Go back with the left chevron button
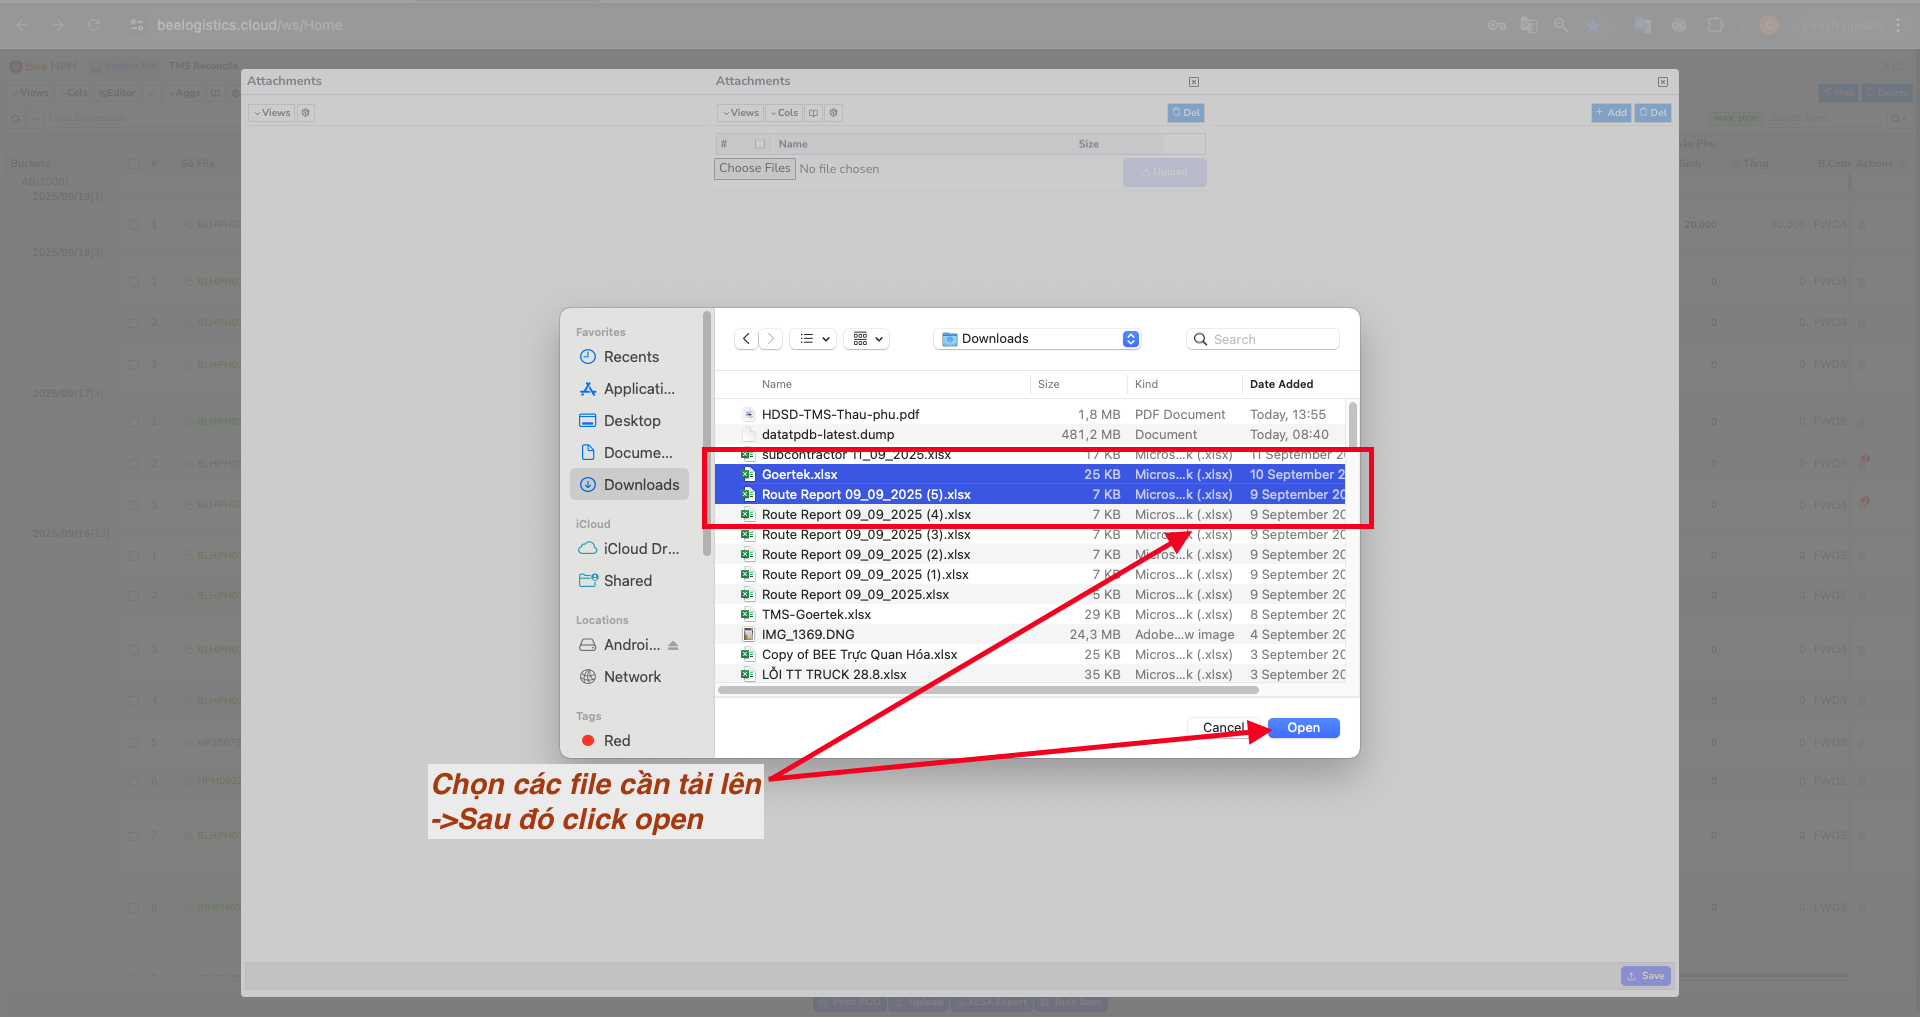The image size is (1920, 1017). (x=746, y=339)
